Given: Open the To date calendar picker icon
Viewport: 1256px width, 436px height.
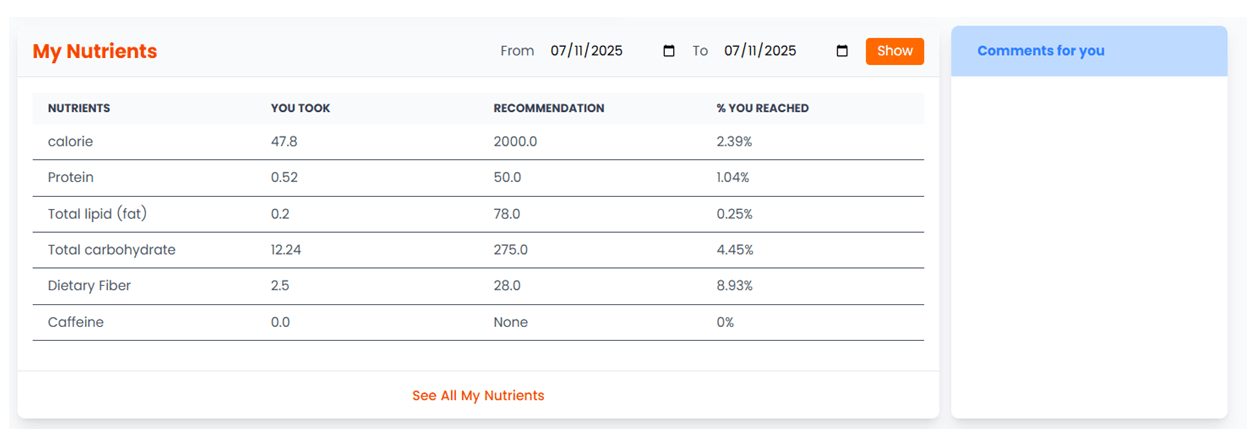Looking at the screenshot, I should tap(842, 51).
